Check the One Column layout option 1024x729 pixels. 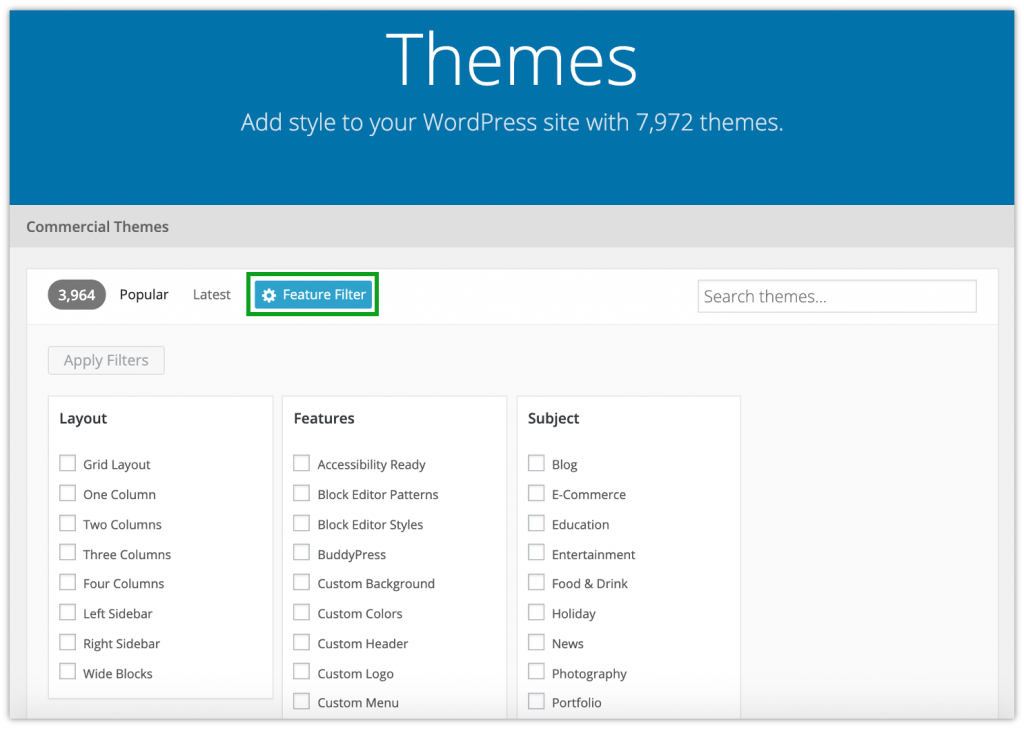[x=67, y=493]
